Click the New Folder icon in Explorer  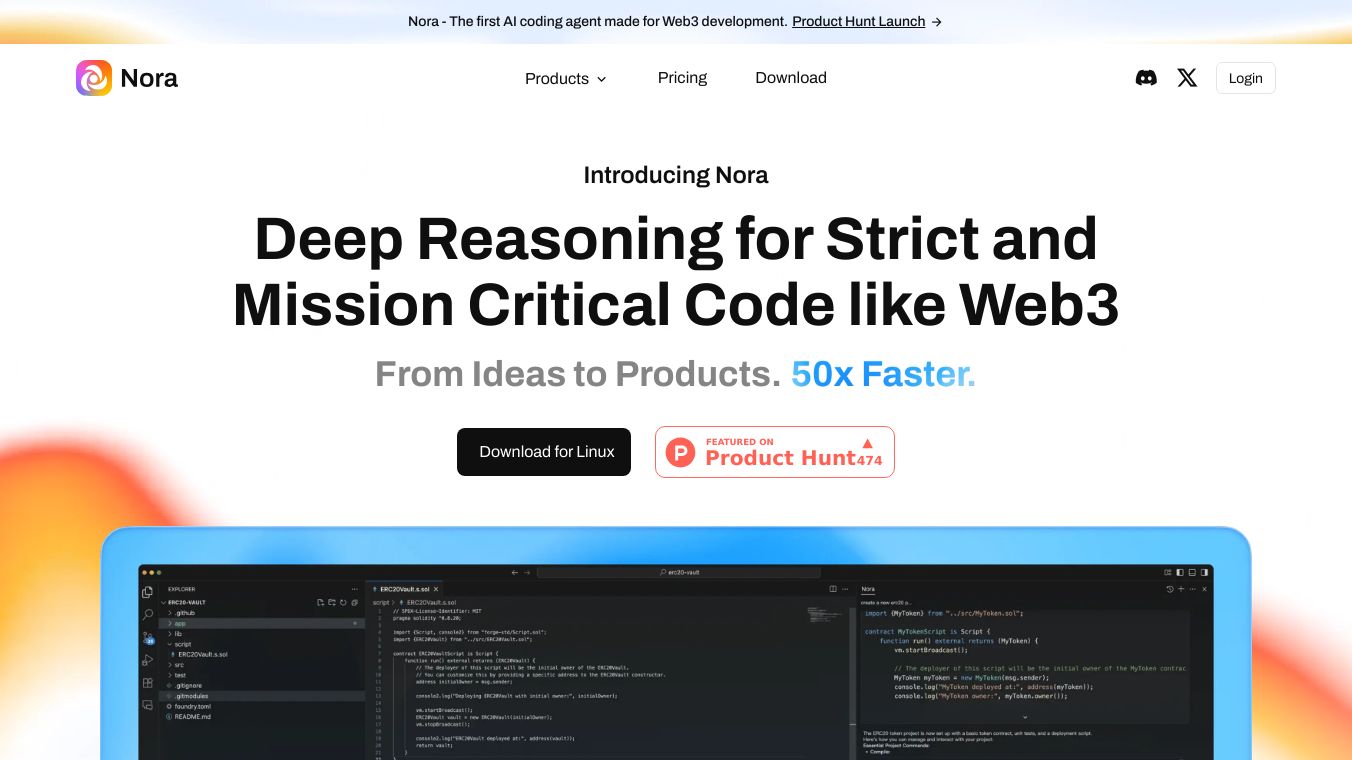pos(331,603)
